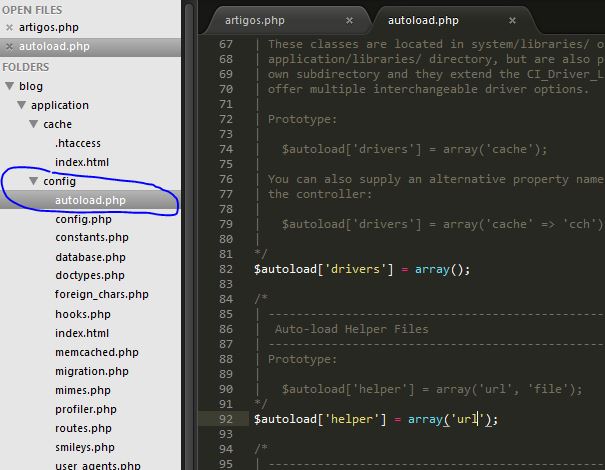Click the cache folder label
Viewport: 605px width, 470px height.
point(57,124)
